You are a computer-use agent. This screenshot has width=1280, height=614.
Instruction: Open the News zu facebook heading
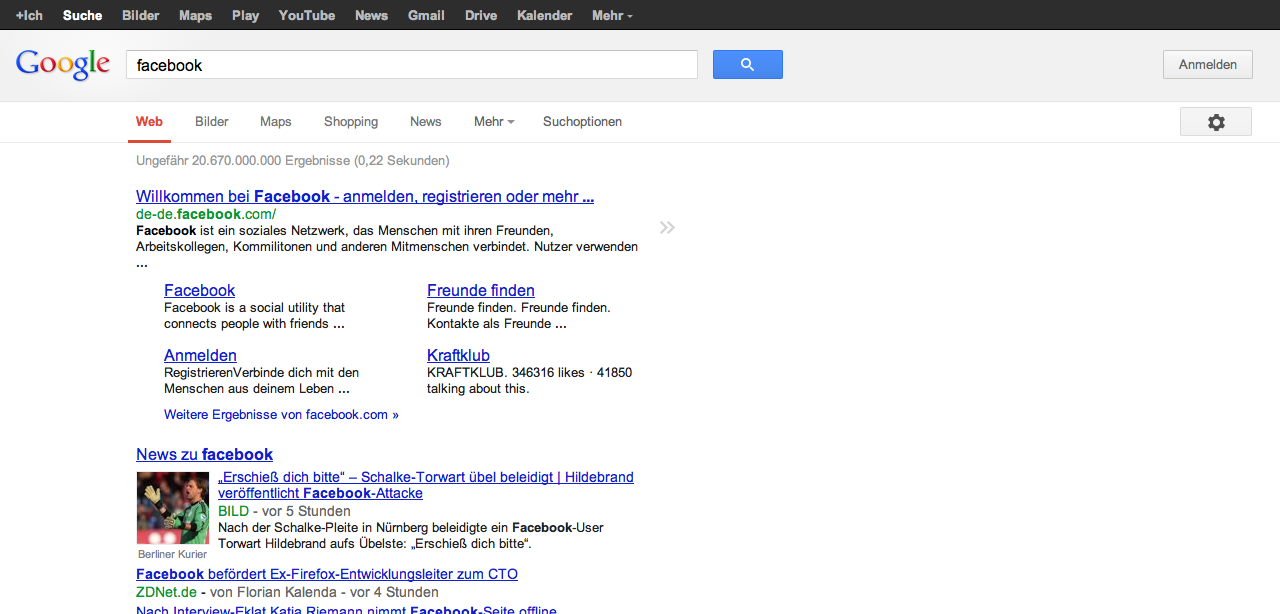[x=204, y=455]
